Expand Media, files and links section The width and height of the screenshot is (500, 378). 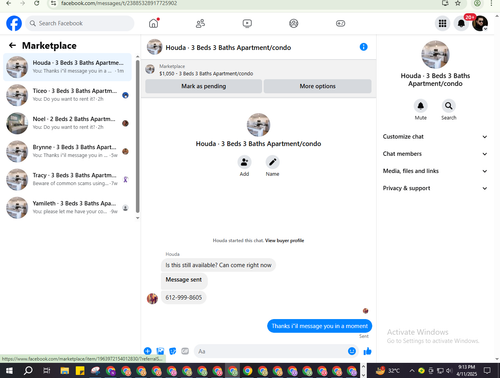point(435,171)
